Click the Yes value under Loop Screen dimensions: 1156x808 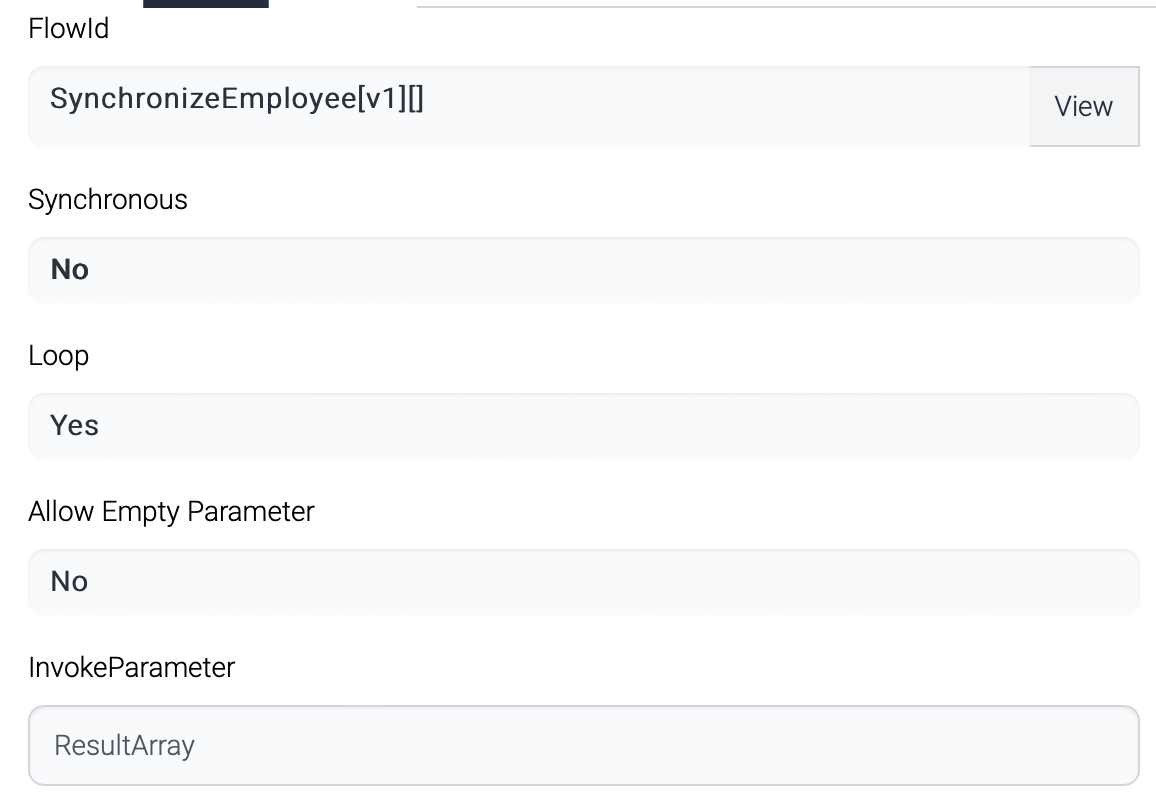click(x=75, y=426)
